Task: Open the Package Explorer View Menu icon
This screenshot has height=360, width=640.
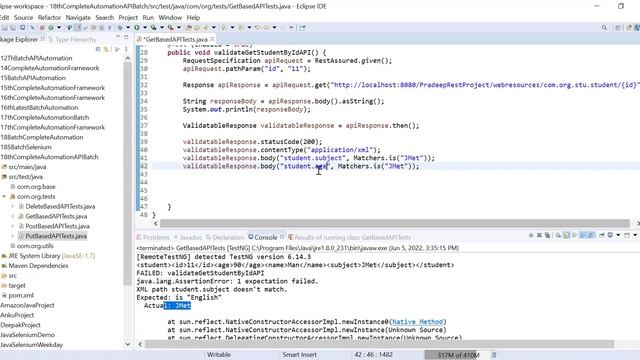Action: 126,49
